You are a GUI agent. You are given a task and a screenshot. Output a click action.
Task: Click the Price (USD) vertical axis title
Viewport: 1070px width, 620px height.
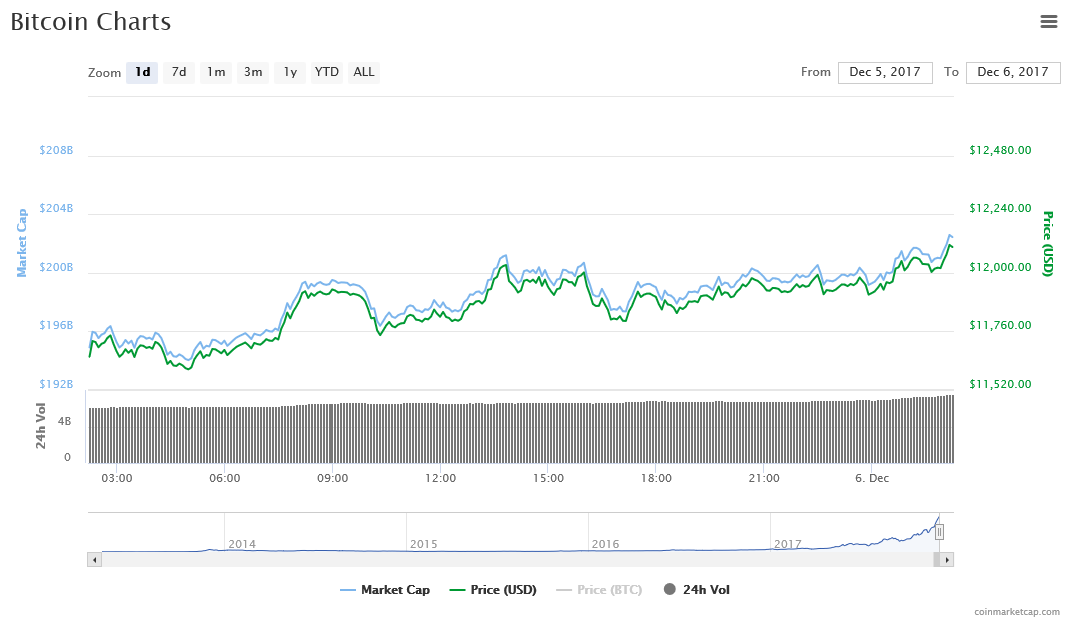tap(1047, 243)
